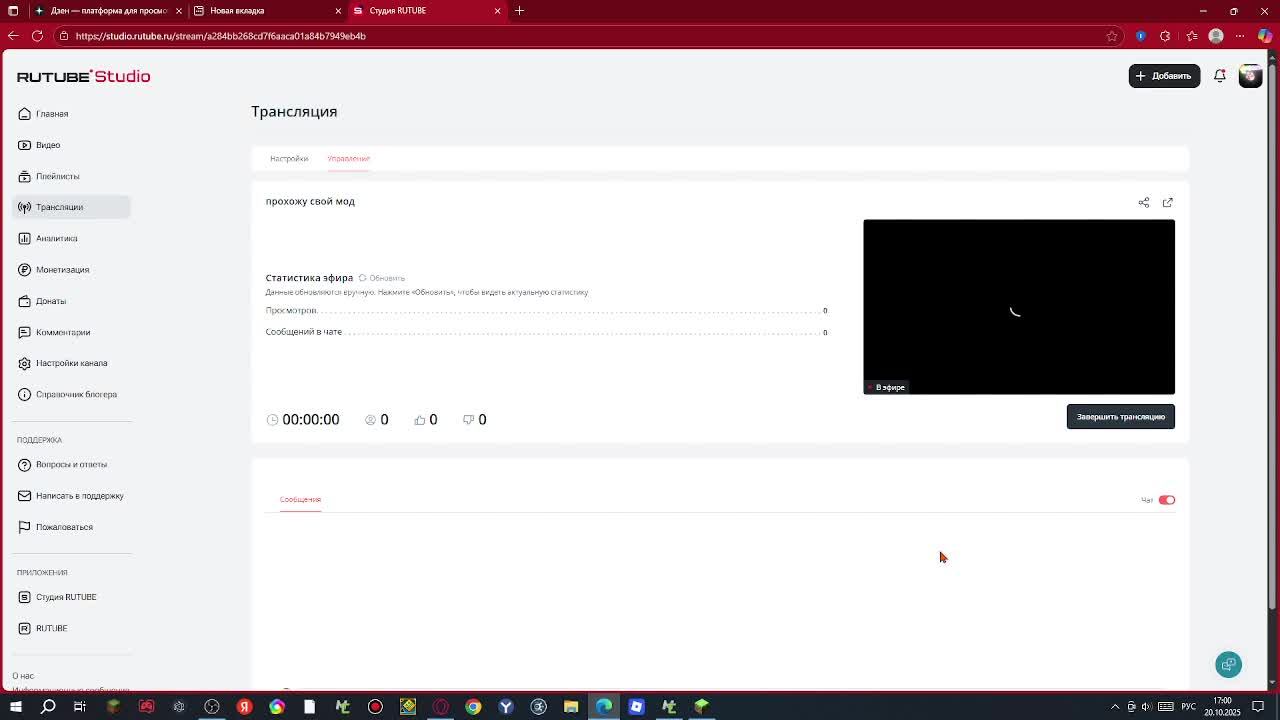Open the Windows notification center
The height and width of the screenshot is (720, 1280).
tap(1258, 707)
